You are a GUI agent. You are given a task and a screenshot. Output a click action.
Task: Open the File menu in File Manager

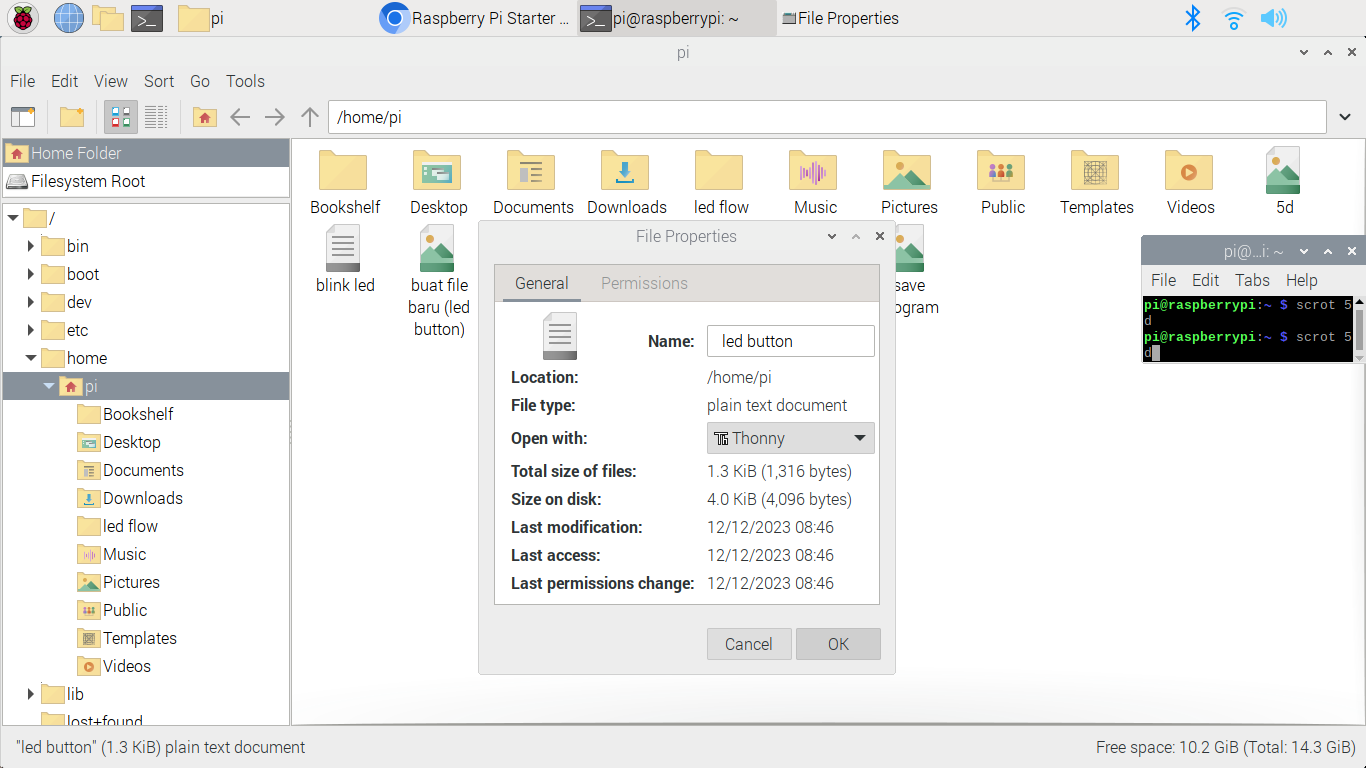(x=22, y=81)
